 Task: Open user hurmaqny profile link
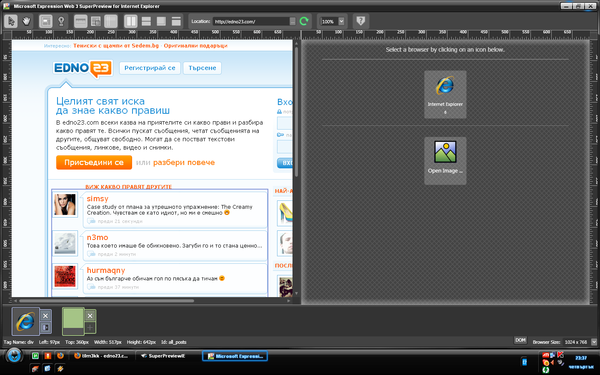pyautogui.click(x=106, y=270)
